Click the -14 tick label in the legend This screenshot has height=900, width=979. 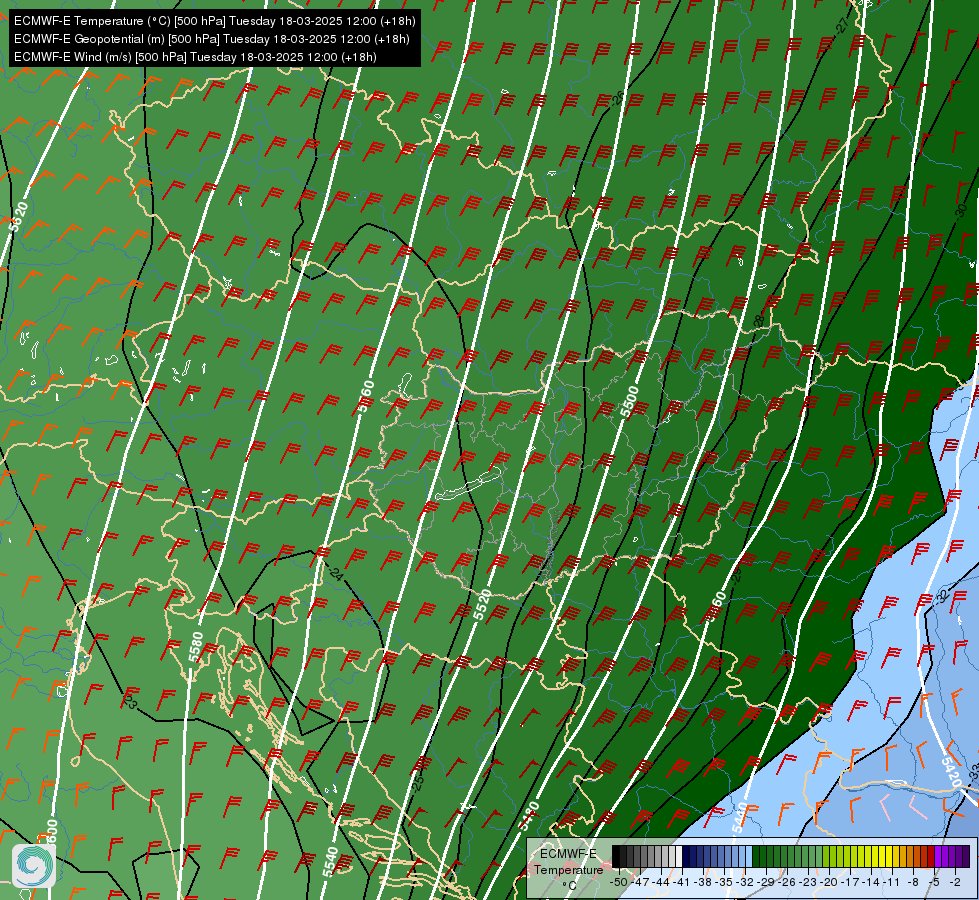tap(872, 882)
